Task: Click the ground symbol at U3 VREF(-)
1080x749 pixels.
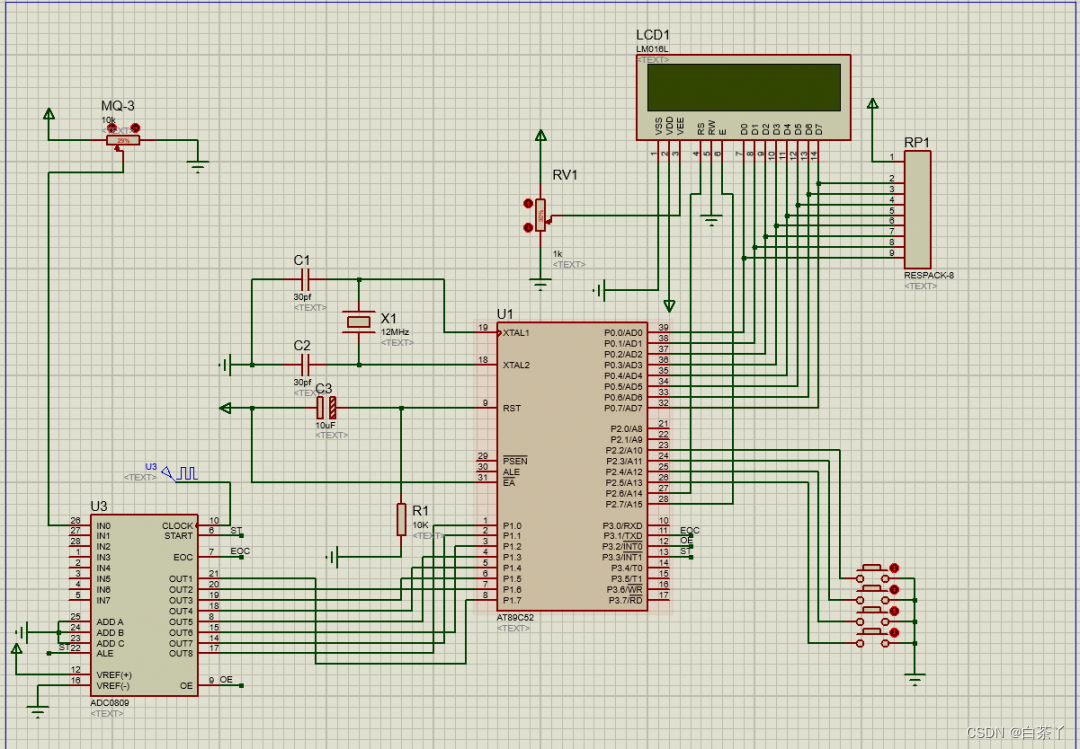Action: pyautogui.click(x=37, y=712)
